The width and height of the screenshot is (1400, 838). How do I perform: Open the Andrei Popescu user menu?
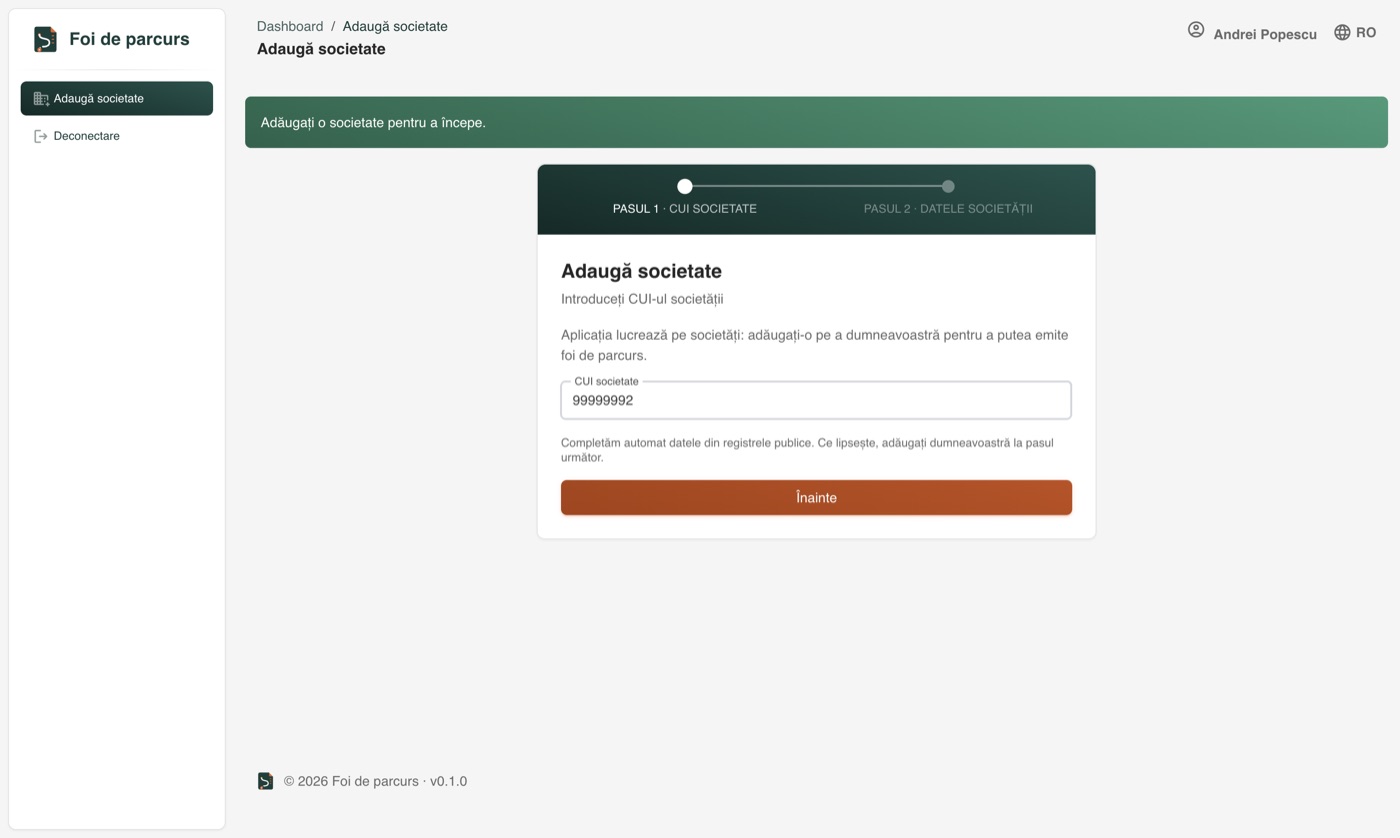pyautogui.click(x=1252, y=33)
